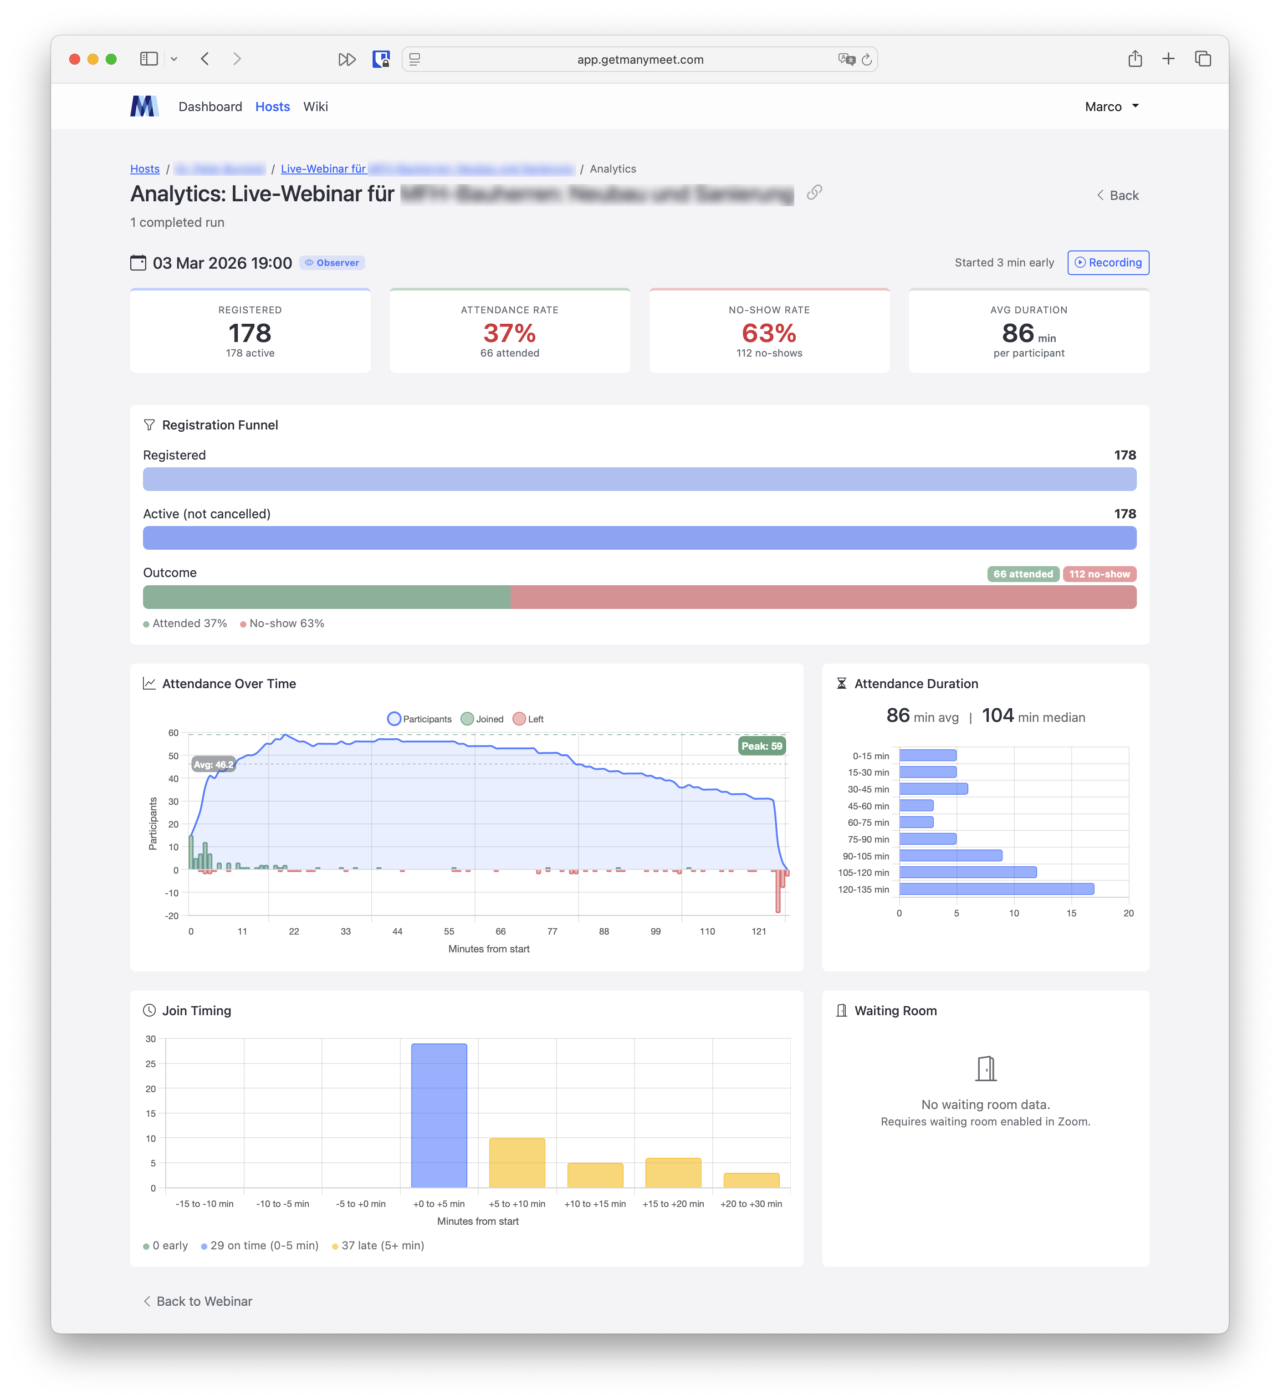Viewport: 1280px width, 1400px height.
Task: Click the password manager extension icon
Action: pos(381,59)
